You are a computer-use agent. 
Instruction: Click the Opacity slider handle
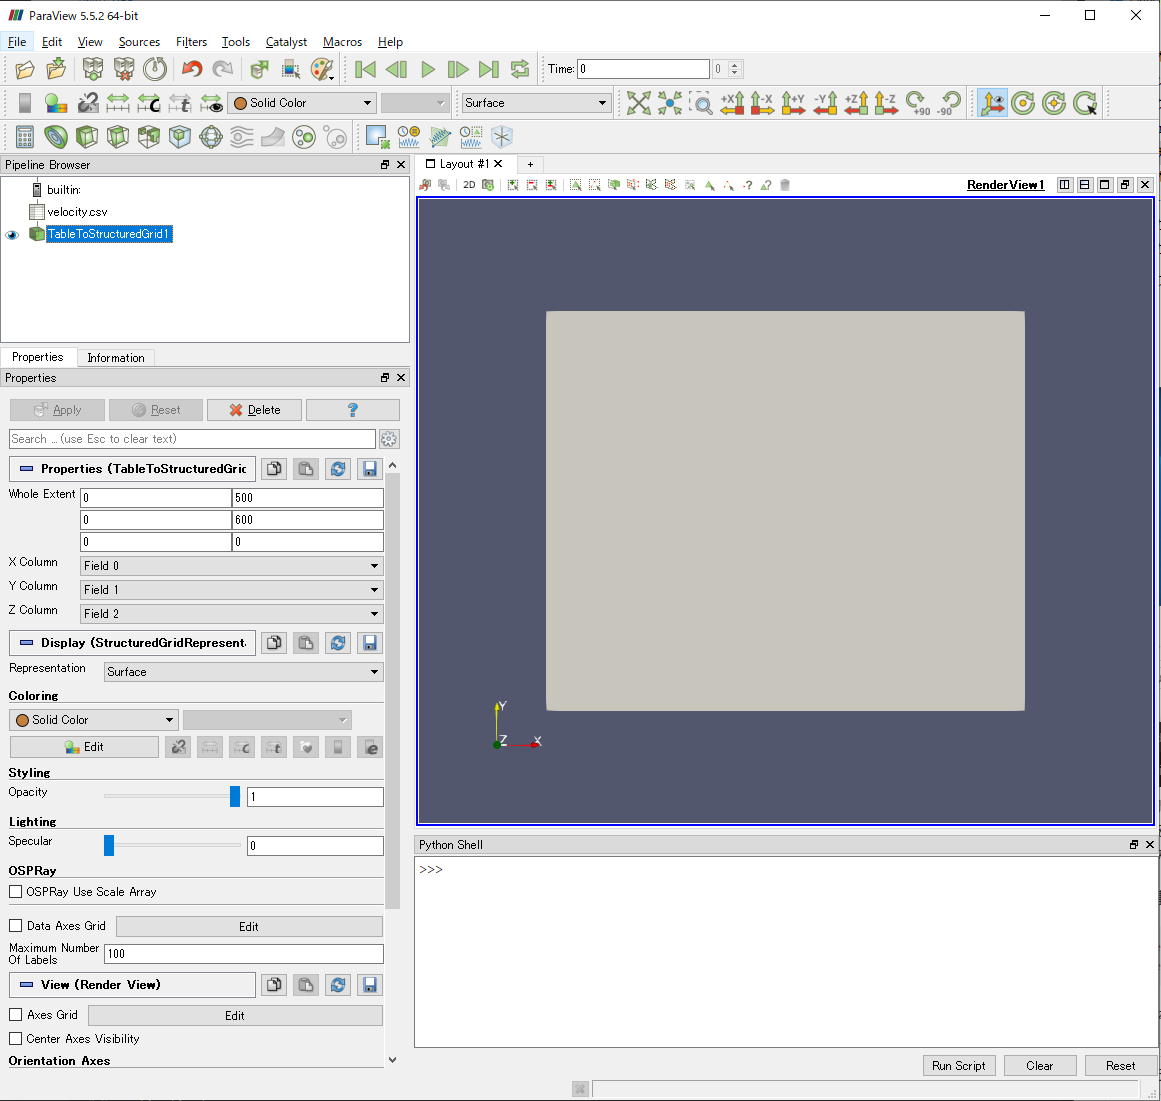[235, 796]
